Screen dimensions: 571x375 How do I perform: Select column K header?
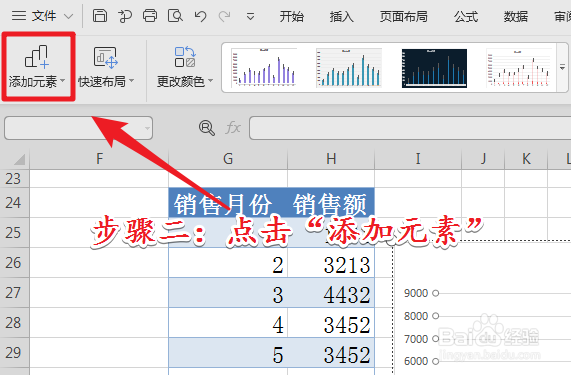click(x=526, y=159)
